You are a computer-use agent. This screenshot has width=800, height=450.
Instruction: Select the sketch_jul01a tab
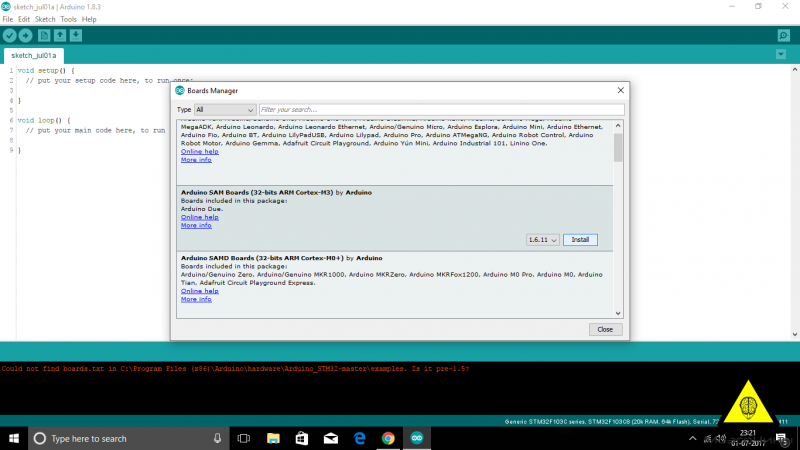click(x=34, y=55)
